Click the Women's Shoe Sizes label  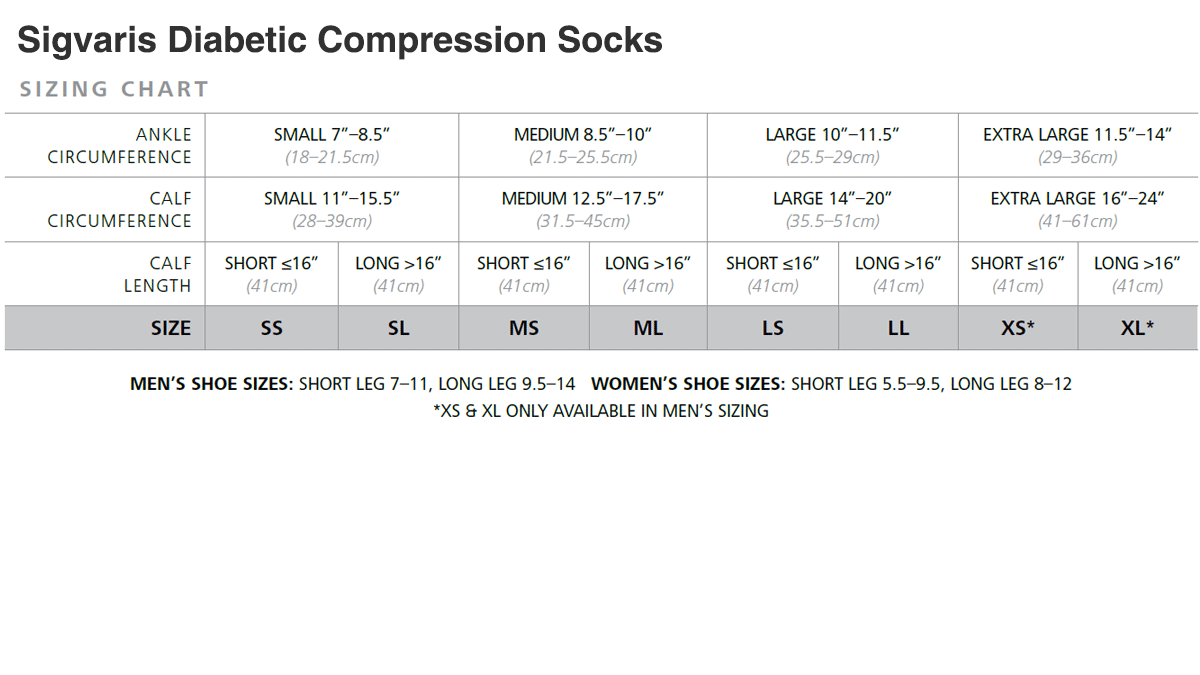(688, 383)
